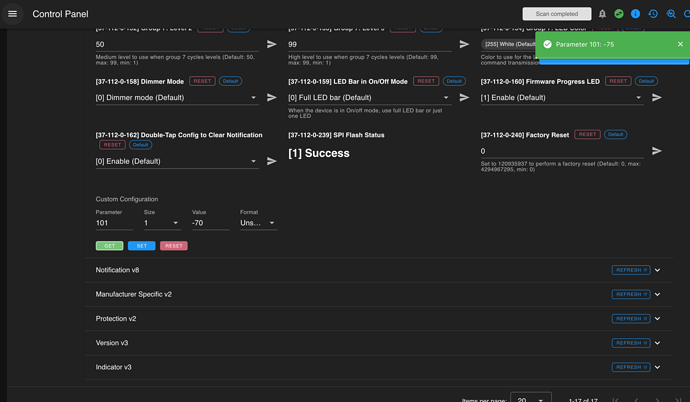The image size is (690, 402).
Task: Refresh the Protection v2 command class
Action: click(631, 319)
